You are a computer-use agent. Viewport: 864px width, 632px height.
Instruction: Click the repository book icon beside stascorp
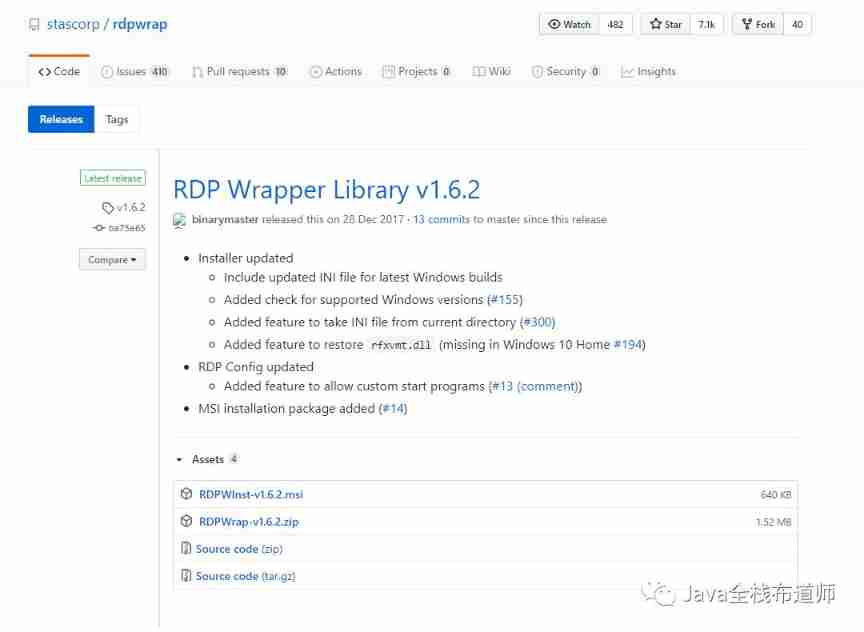[34, 25]
